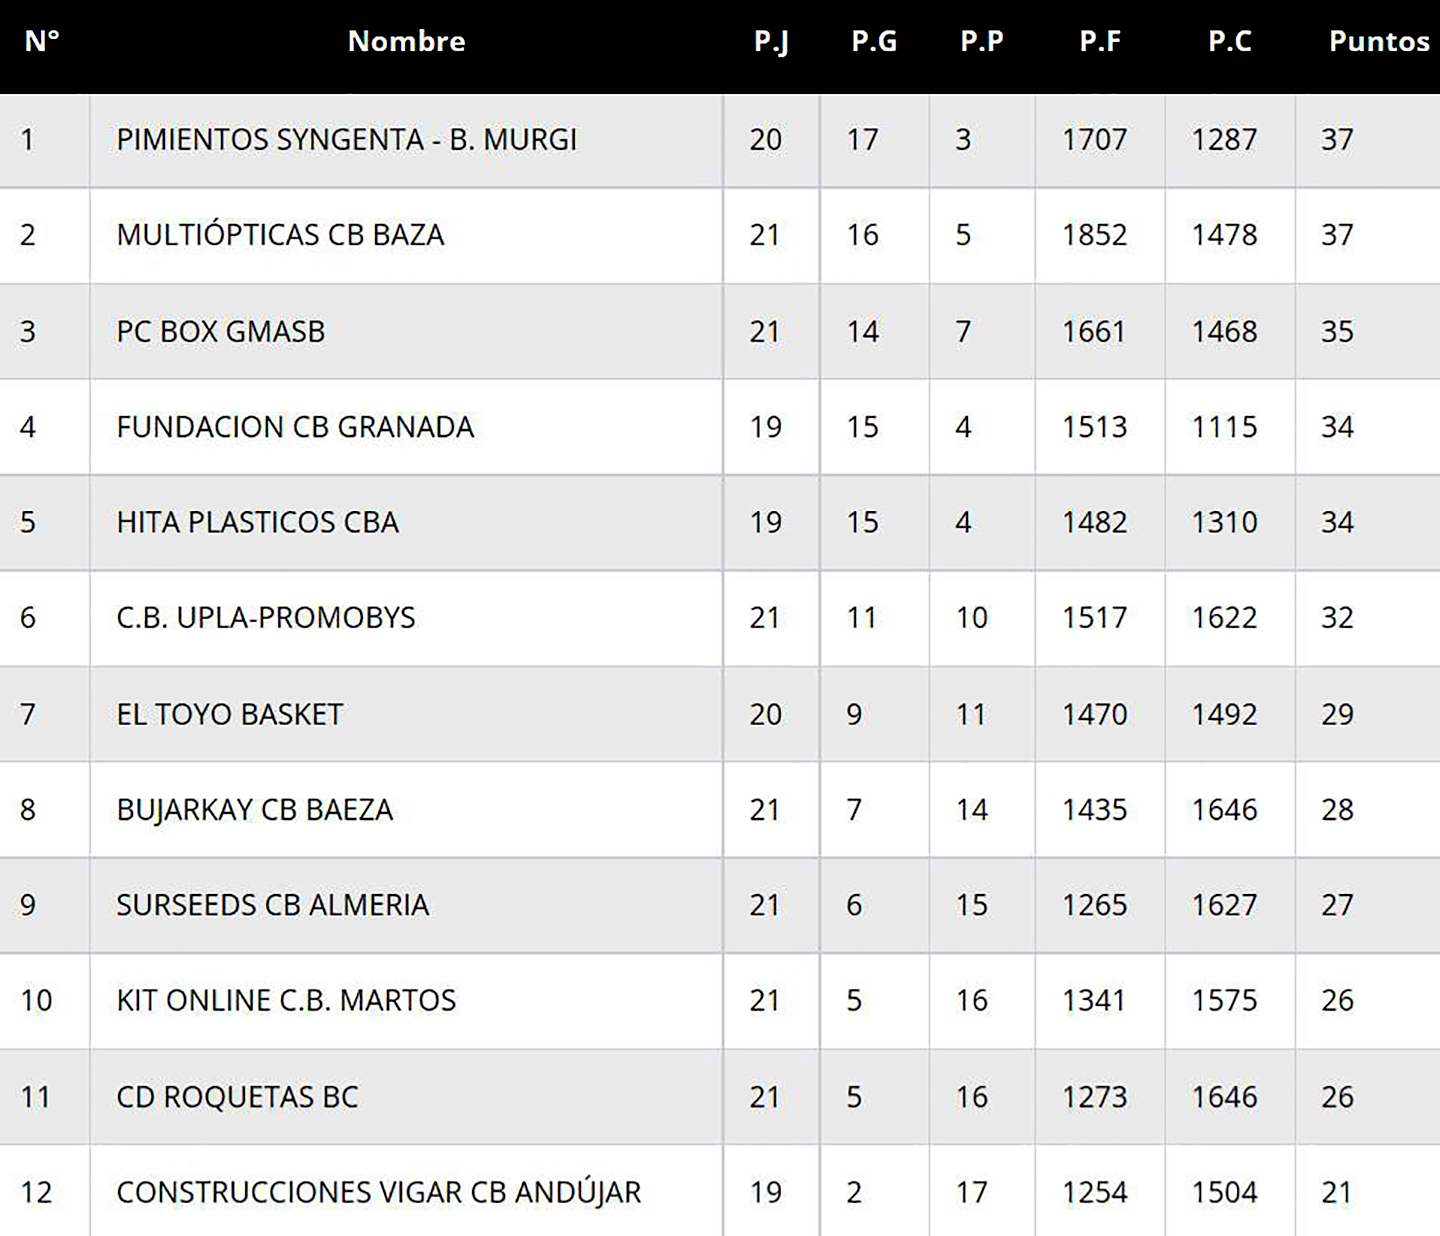Viewport: 1440px width, 1236px height.
Task: Click the Puntos column header
Action: tap(1378, 41)
